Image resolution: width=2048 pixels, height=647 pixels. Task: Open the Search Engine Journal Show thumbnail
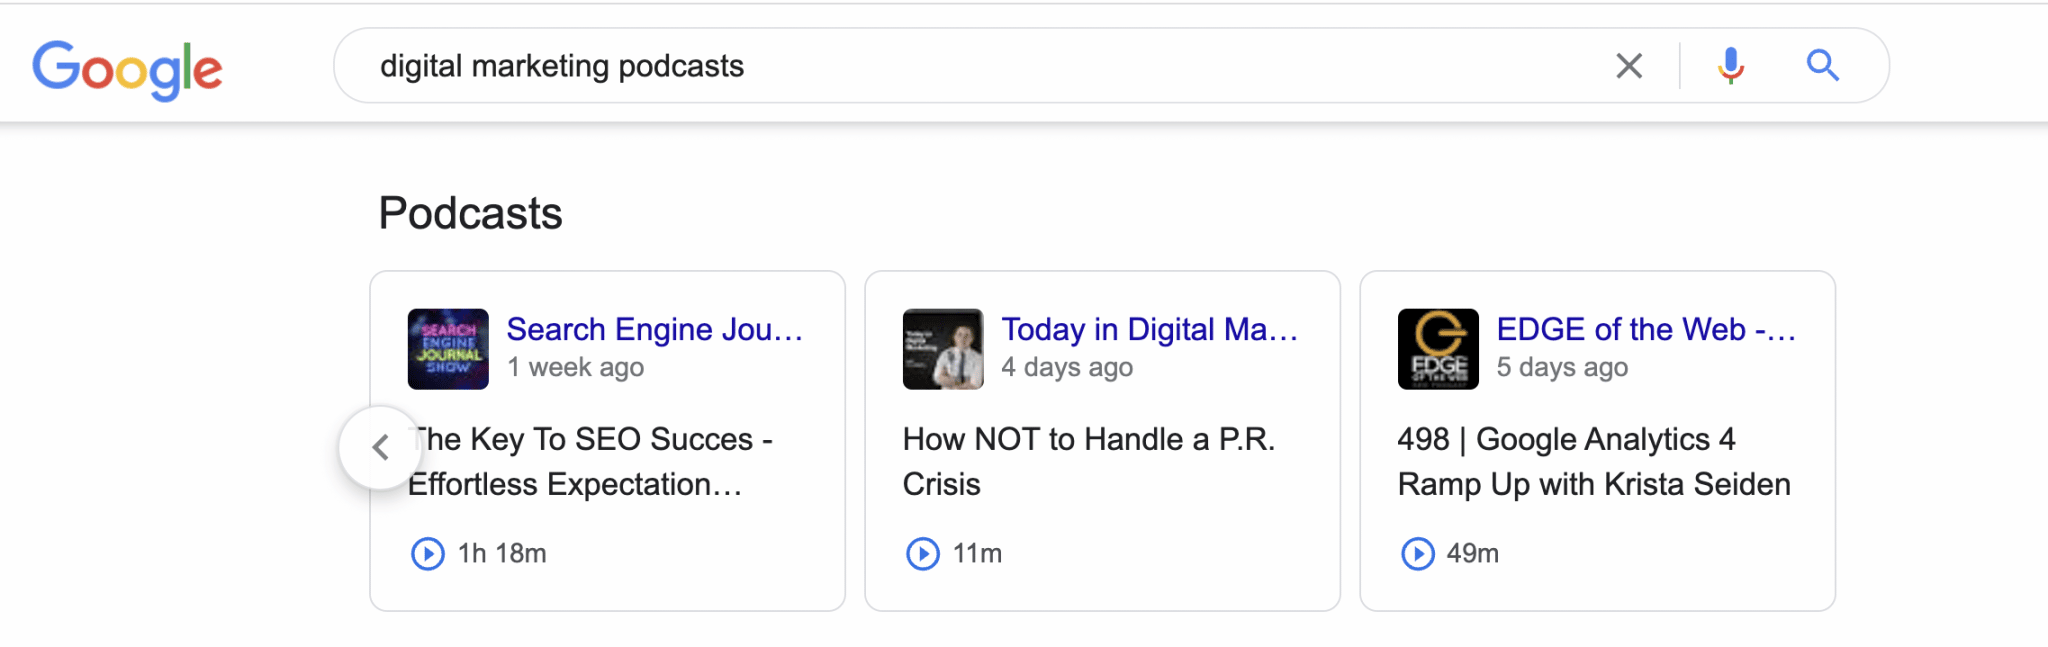(448, 349)
